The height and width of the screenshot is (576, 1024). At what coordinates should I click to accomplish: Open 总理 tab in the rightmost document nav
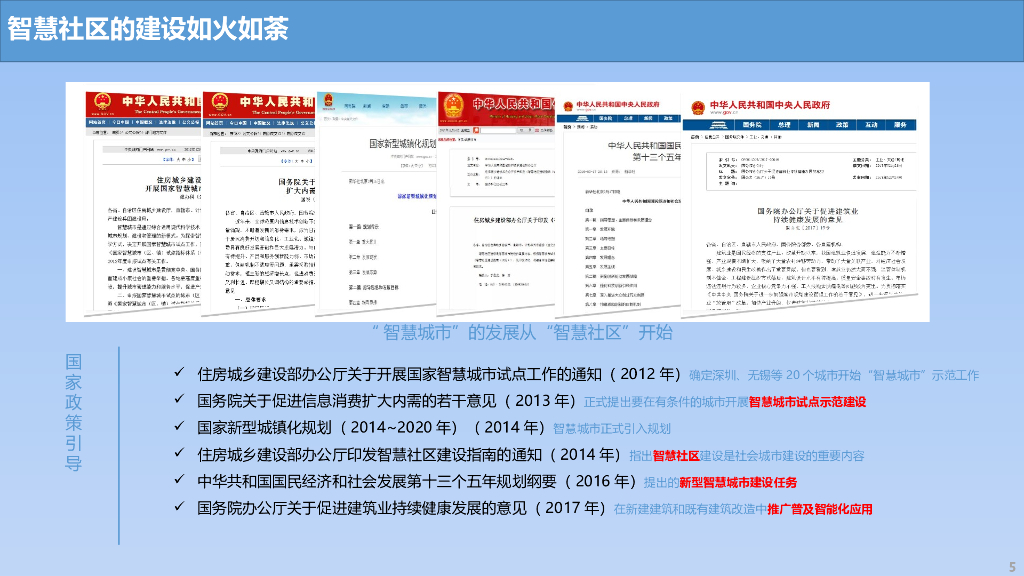[784, 125]
